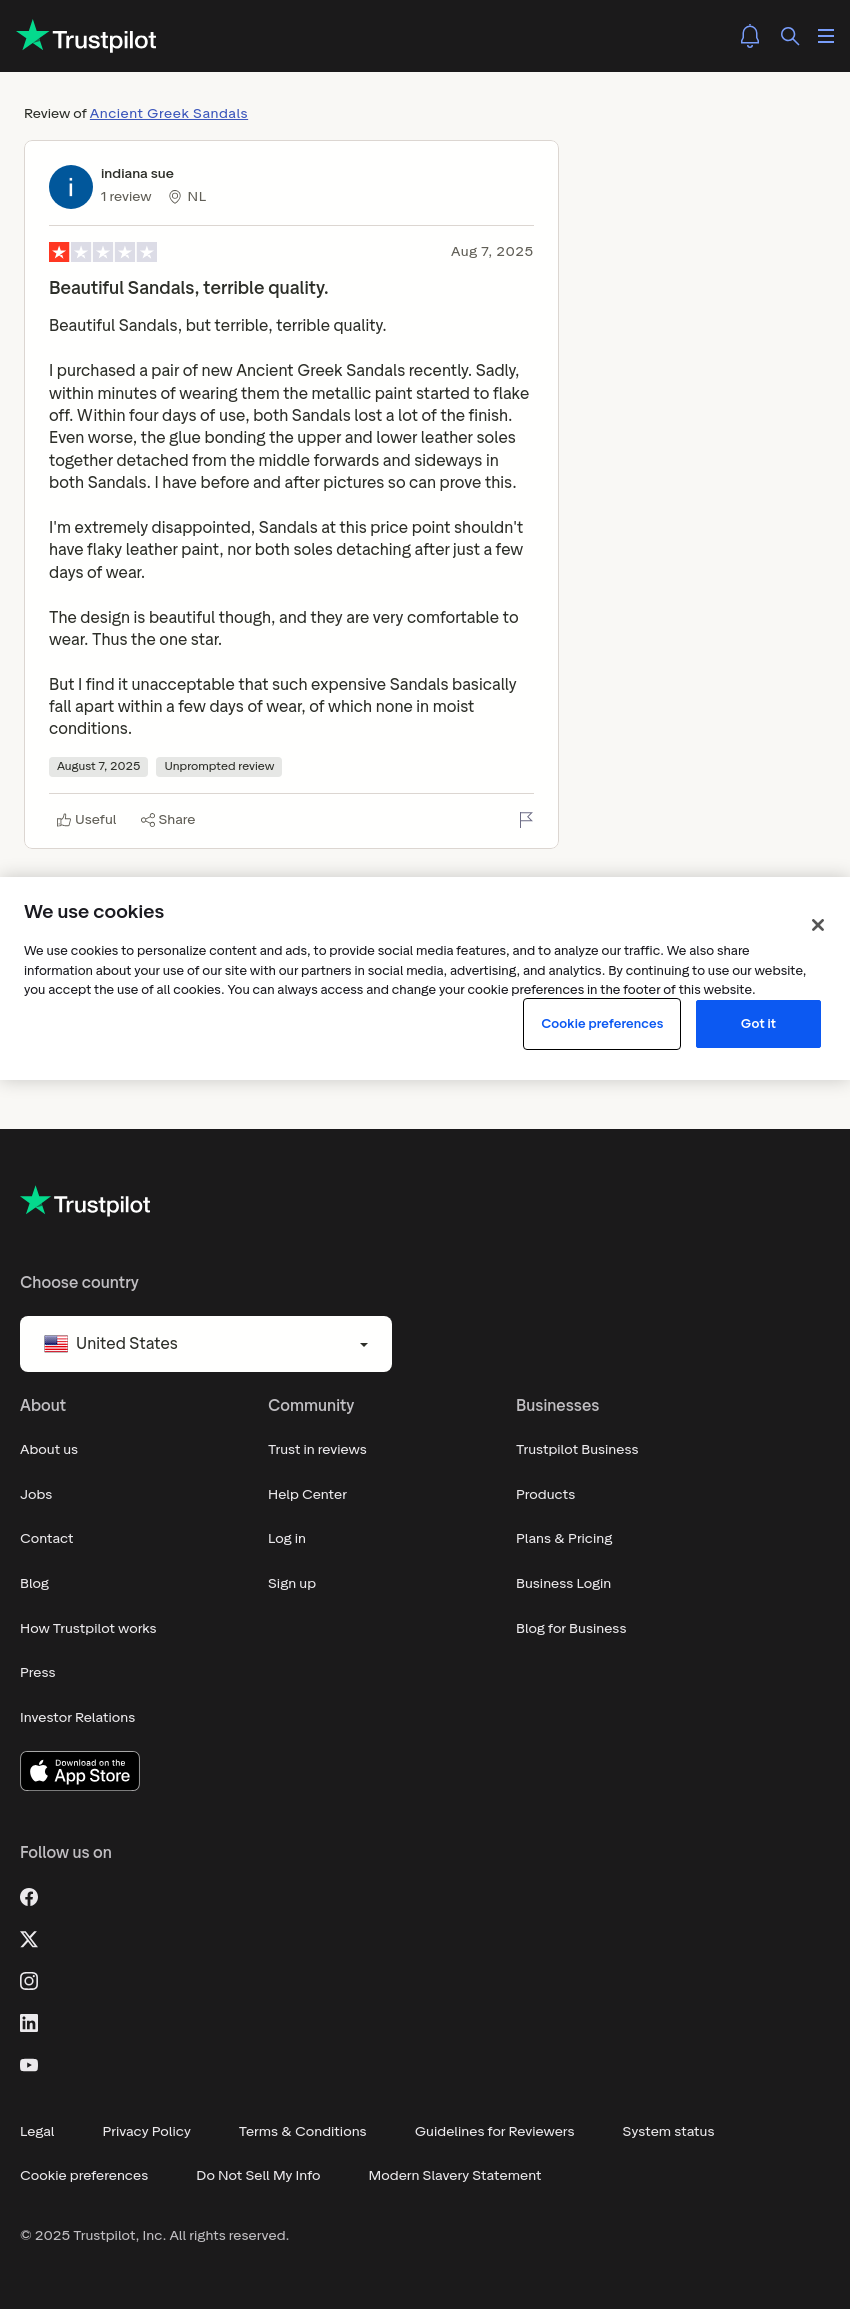Open Terms & Conditions link
The width and height of the screenshot is (850, 2309).
(x=303, y=2132)
